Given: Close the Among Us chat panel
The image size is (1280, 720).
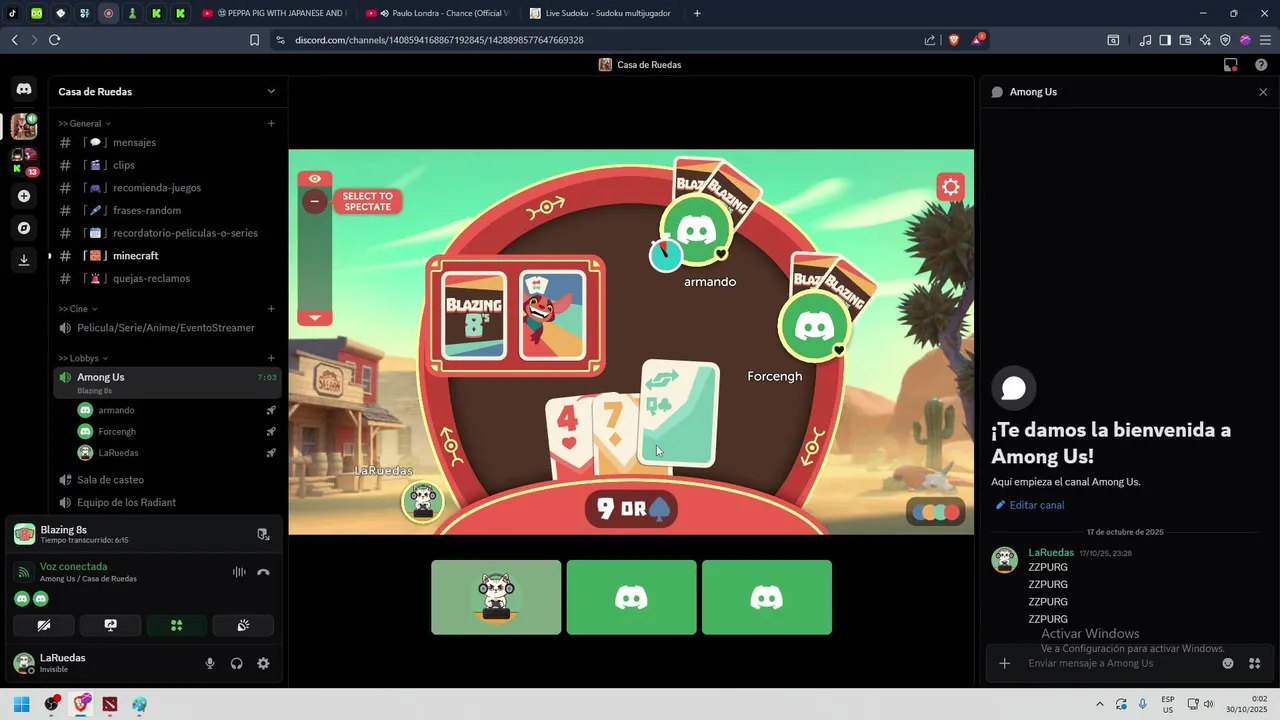Looking at the screenshot, I should click(x=1263, y=92).
